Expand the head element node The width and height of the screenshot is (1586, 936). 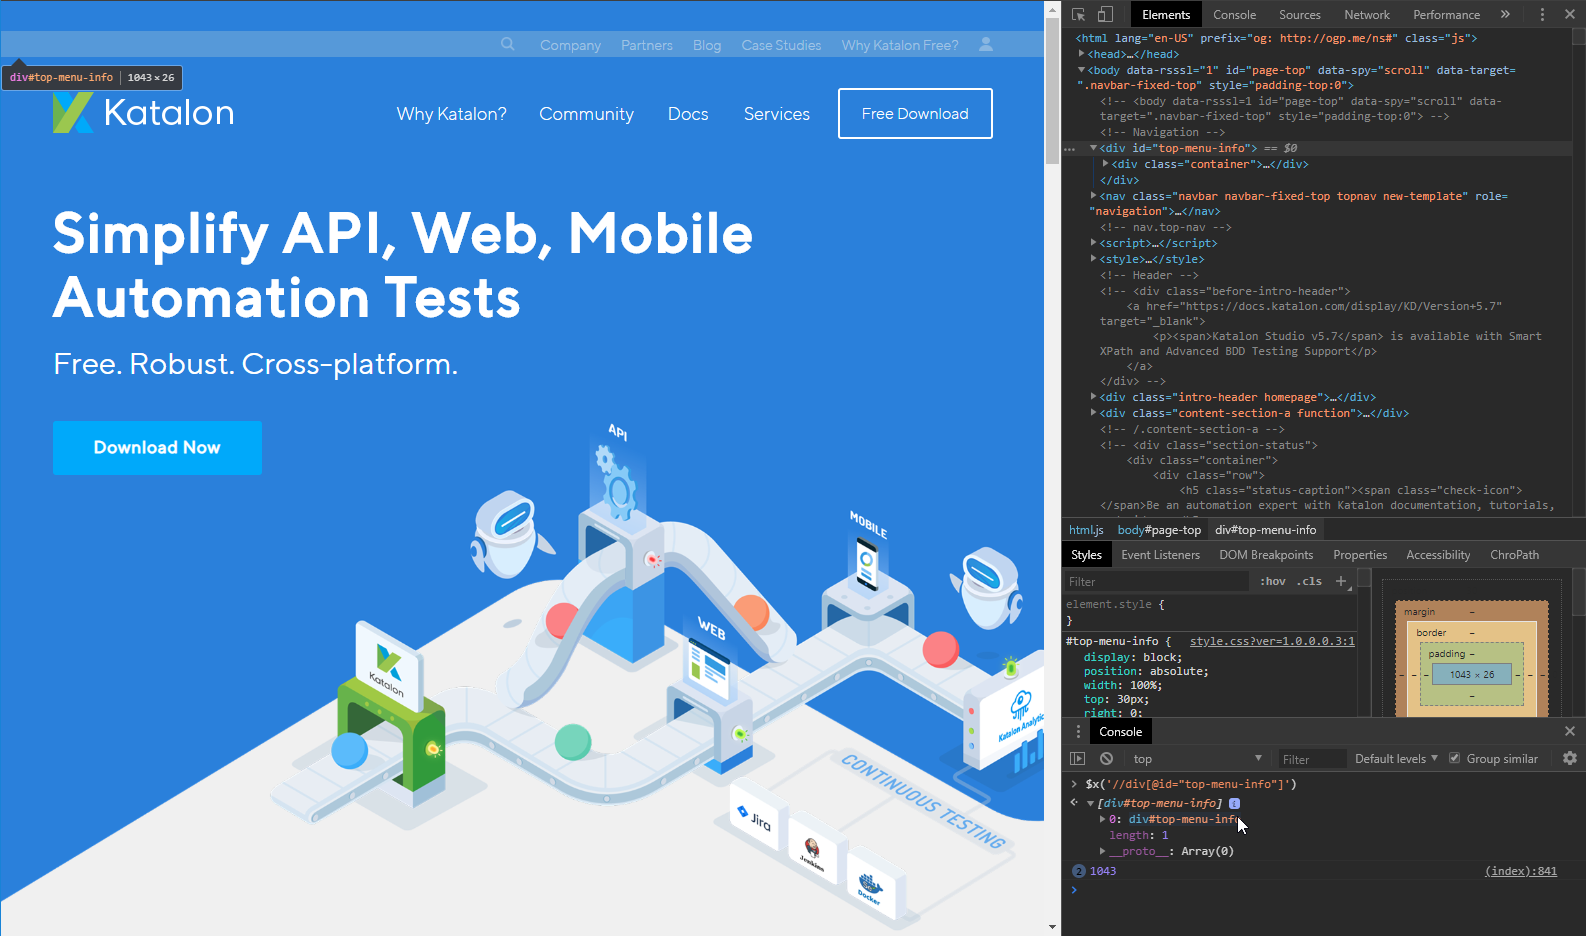(x=1081, y=54)
